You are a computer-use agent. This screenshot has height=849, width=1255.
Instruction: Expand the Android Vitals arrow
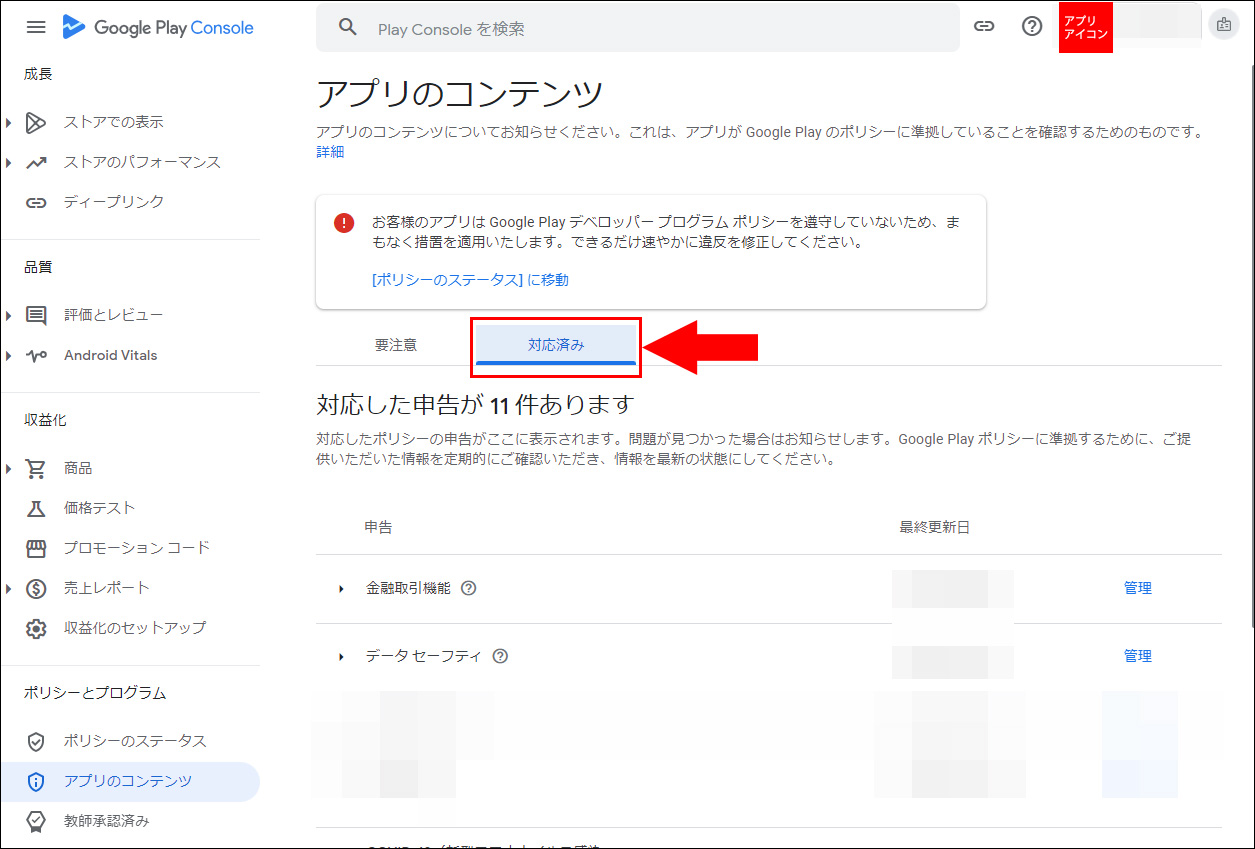point(9,355)
